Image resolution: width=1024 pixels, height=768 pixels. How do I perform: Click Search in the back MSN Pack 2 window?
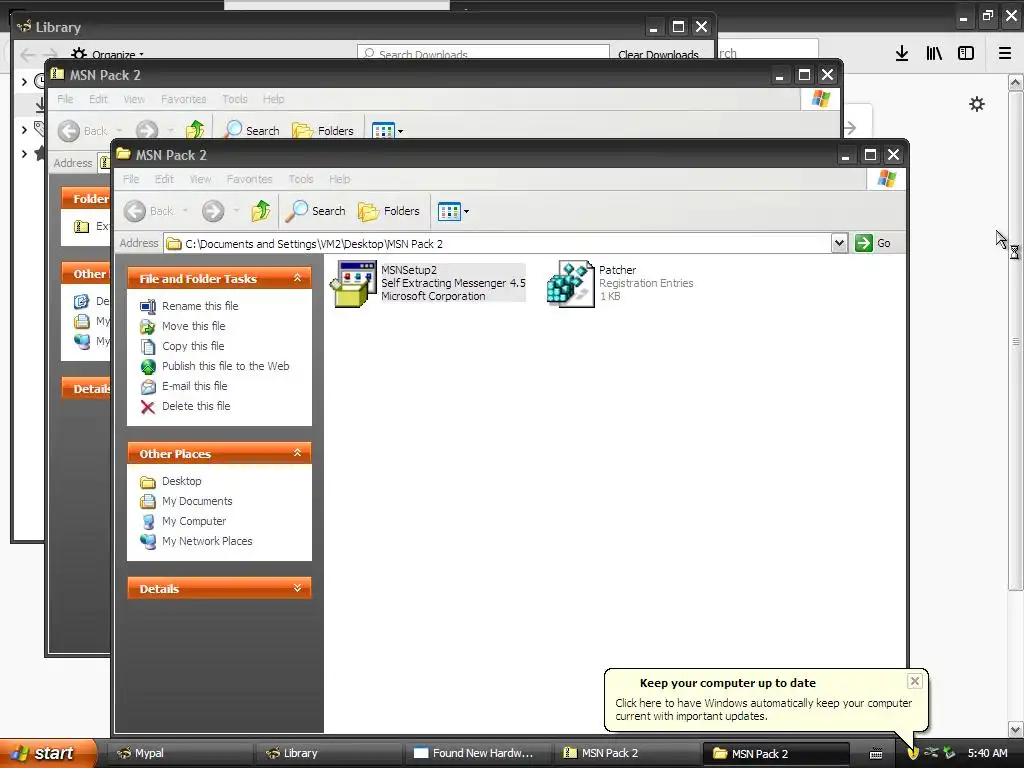(x=251, y=131)
